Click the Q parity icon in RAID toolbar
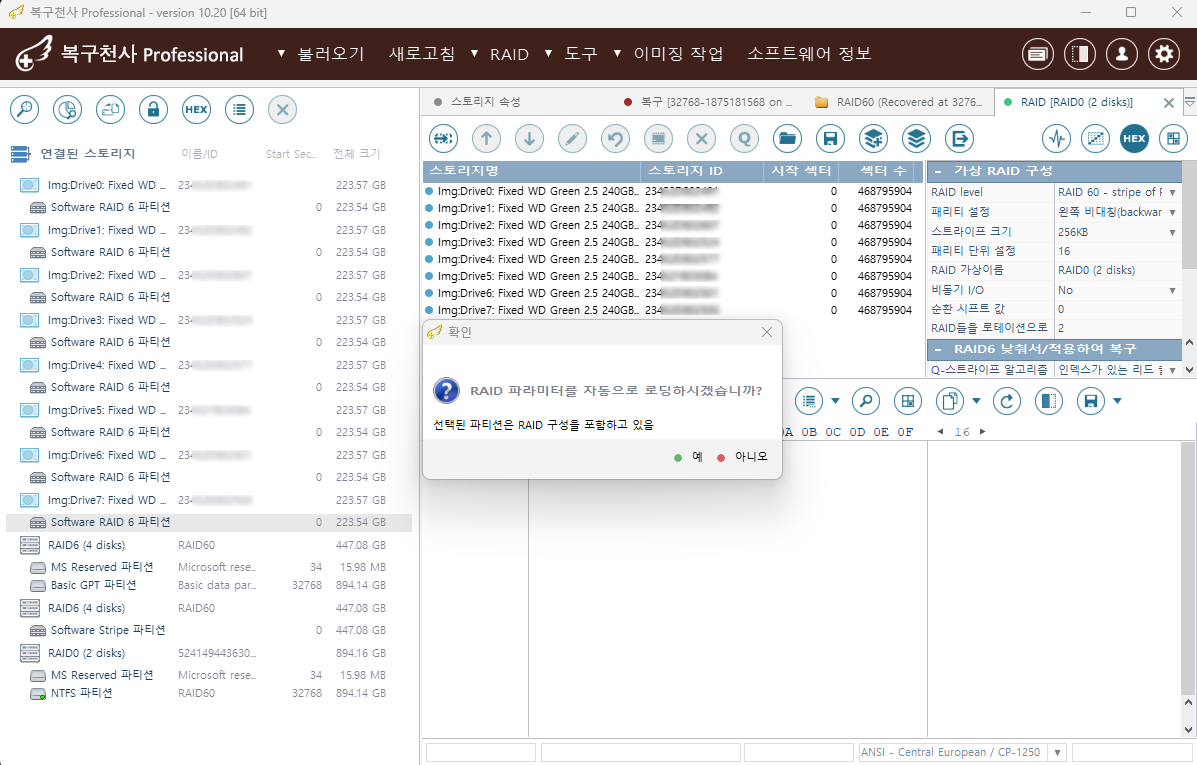 [x=744, y=139]
